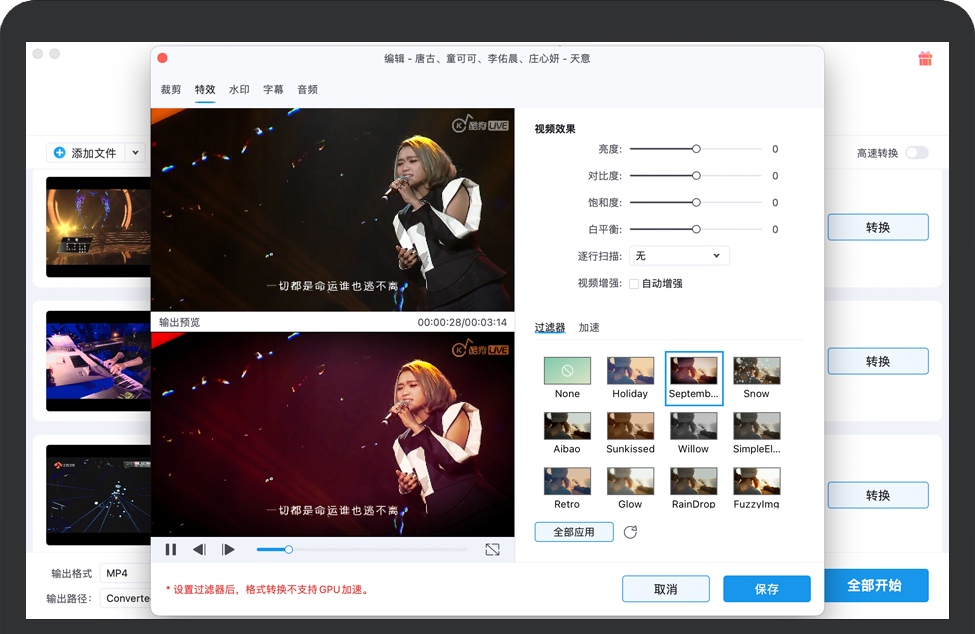This screenshot has height=634, width=975.
Task: Select the RainDrop filter
Action: 693,489
